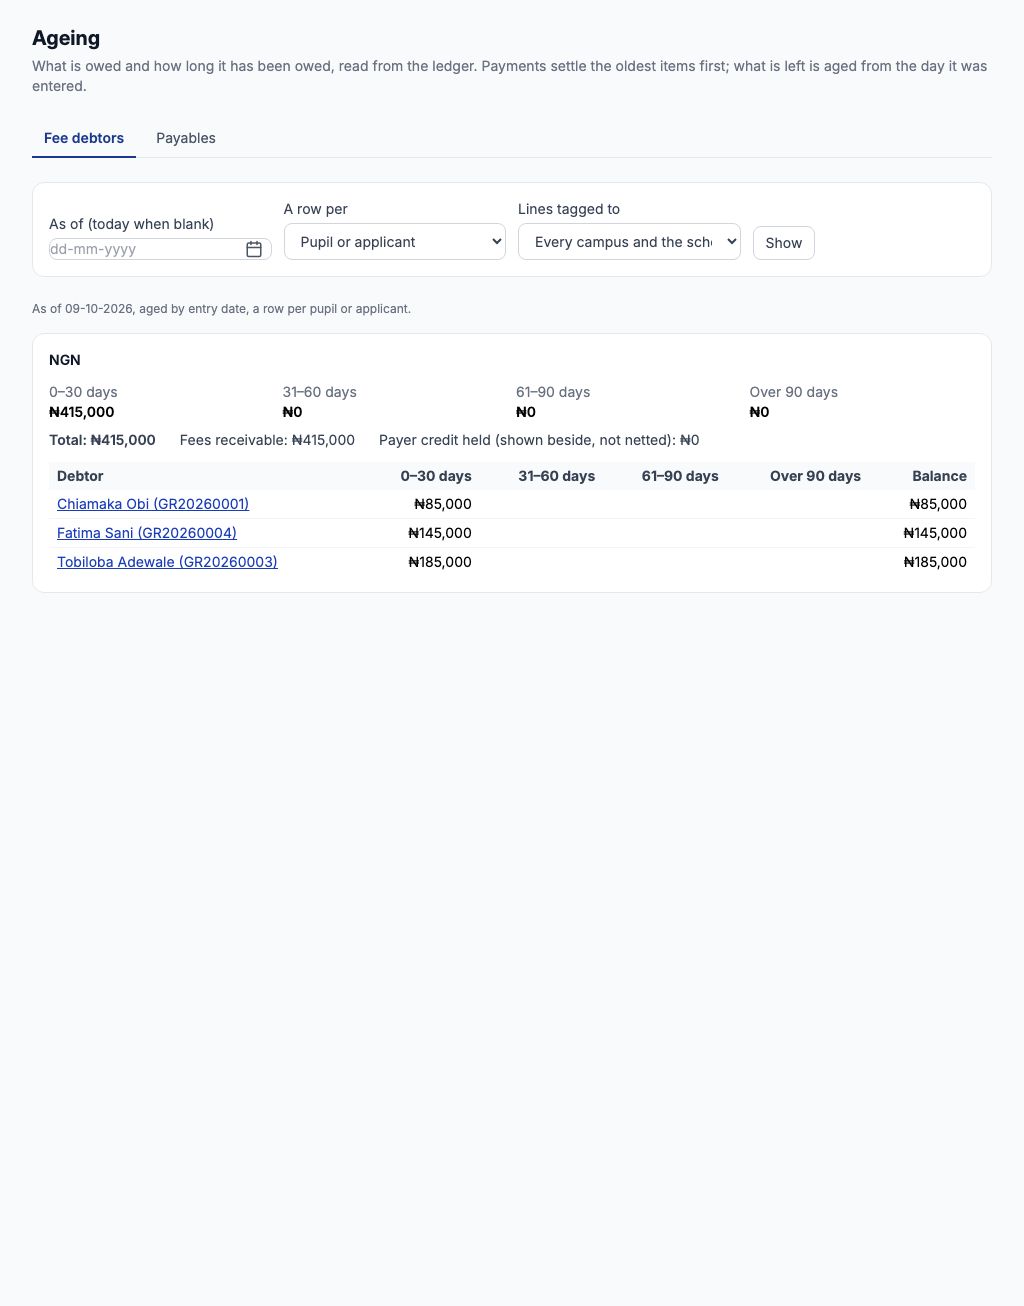This screenshot has width=1024, height=1306.
Task: Click the 'Payer credit held' summary text
Action: (x=539, y=440)
